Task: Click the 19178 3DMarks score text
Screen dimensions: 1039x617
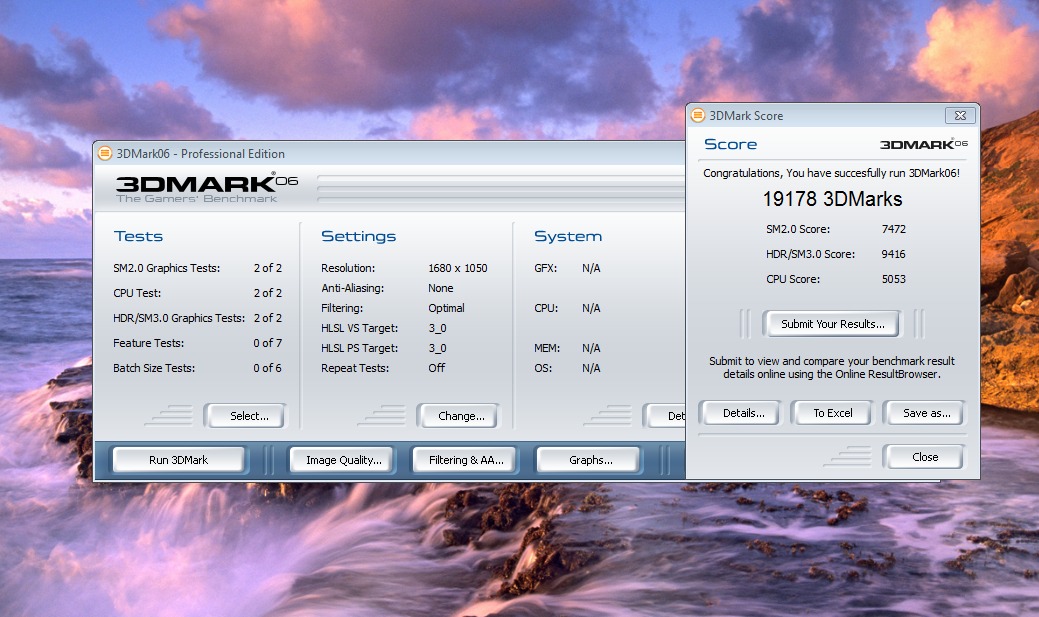Action: 832,199
